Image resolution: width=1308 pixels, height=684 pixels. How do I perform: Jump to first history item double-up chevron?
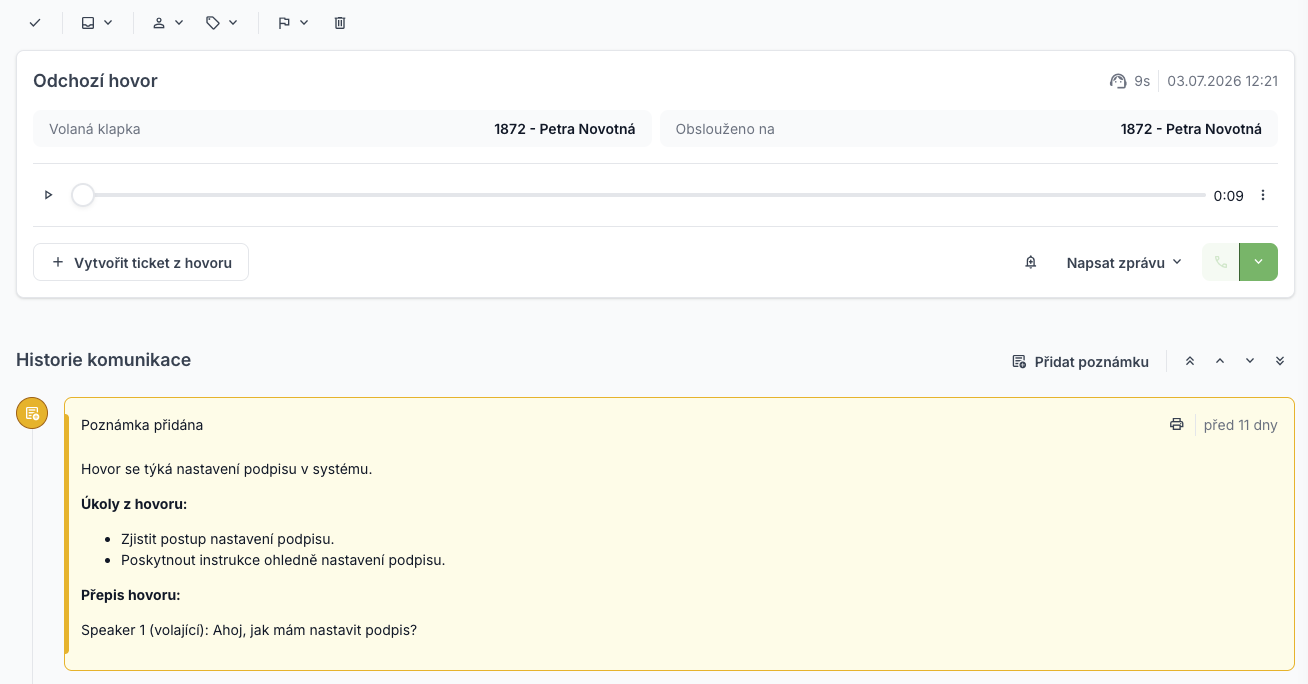[1190, 361]
